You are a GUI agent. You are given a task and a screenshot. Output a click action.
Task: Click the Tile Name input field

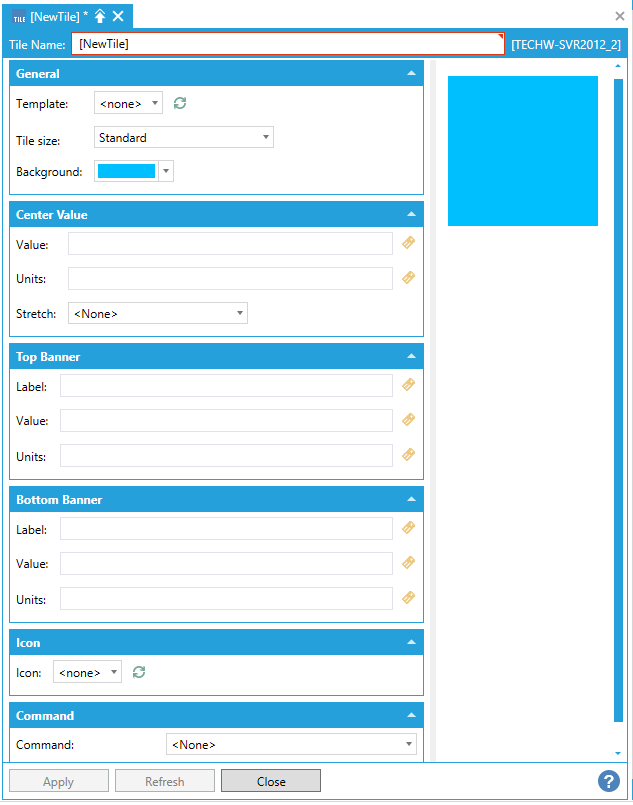287,44
